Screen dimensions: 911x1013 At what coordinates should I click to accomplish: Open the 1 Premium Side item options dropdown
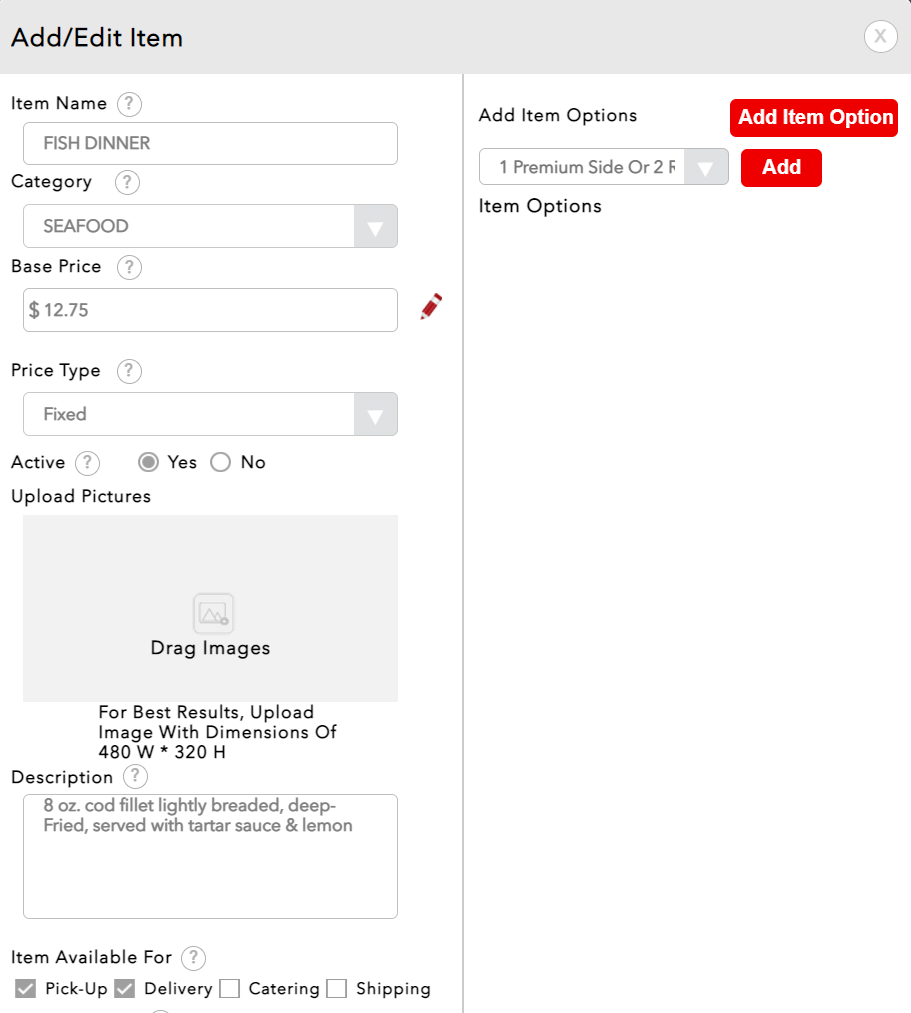click(x=603, y=168)
